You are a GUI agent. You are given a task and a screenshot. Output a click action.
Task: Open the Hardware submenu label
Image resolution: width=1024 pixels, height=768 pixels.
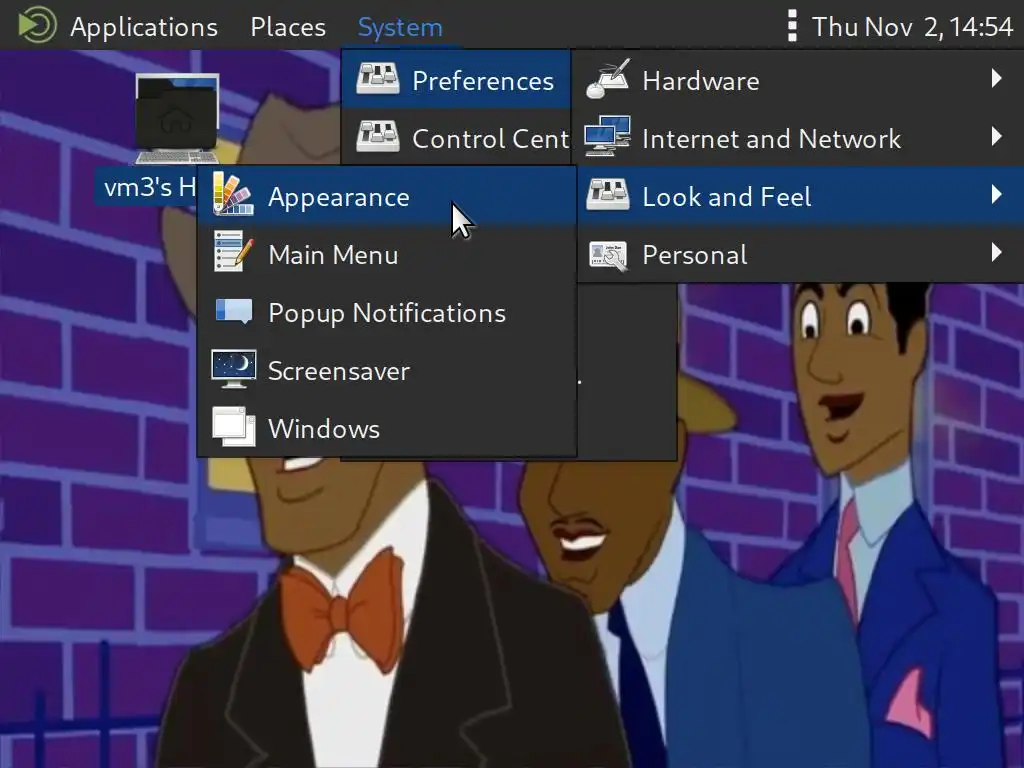click(x=701, y=81)
